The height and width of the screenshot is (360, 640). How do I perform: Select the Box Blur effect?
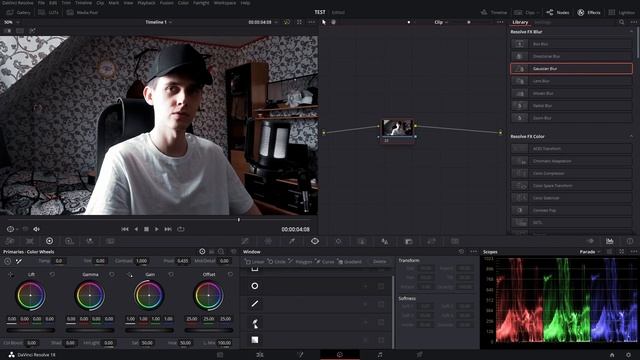[571, 44]
